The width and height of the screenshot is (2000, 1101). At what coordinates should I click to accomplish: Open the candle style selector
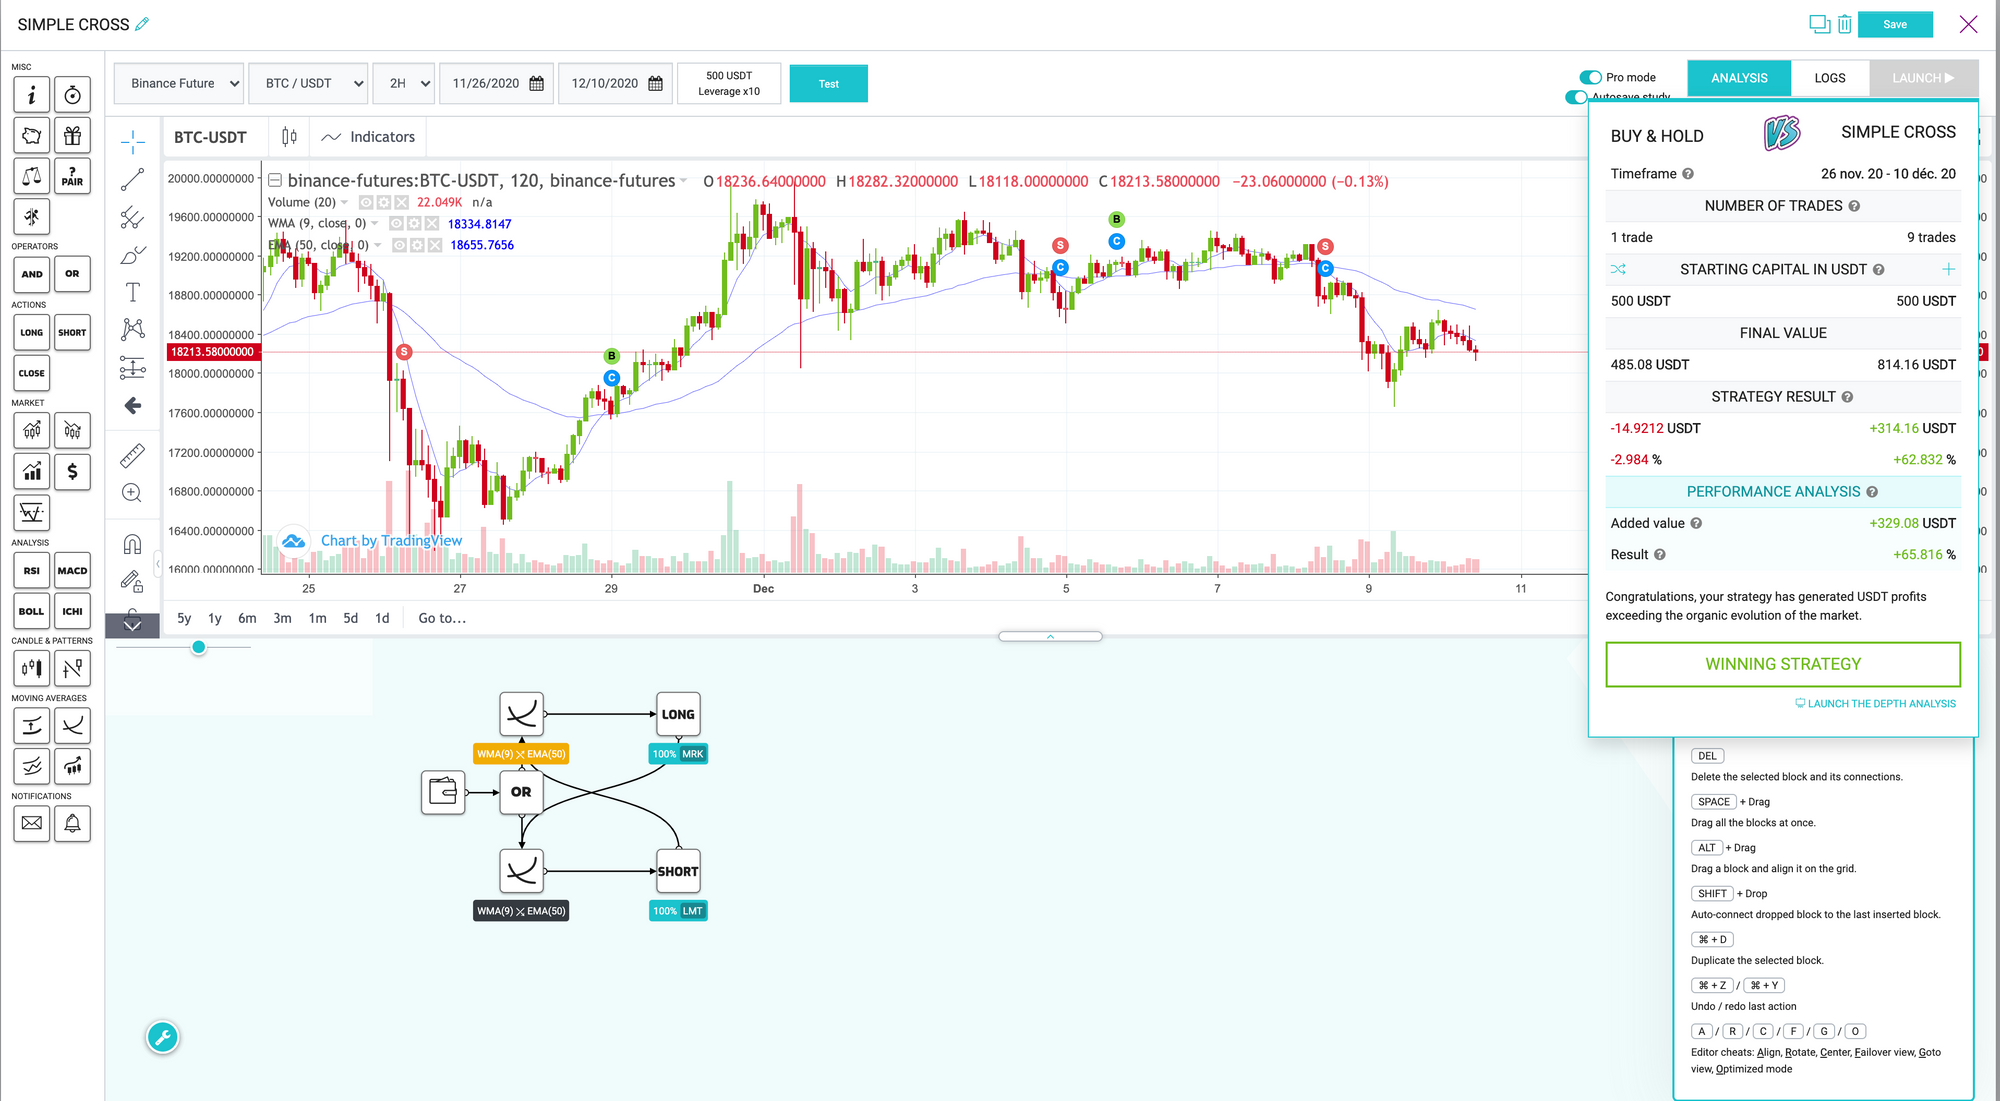coord(289,137)
